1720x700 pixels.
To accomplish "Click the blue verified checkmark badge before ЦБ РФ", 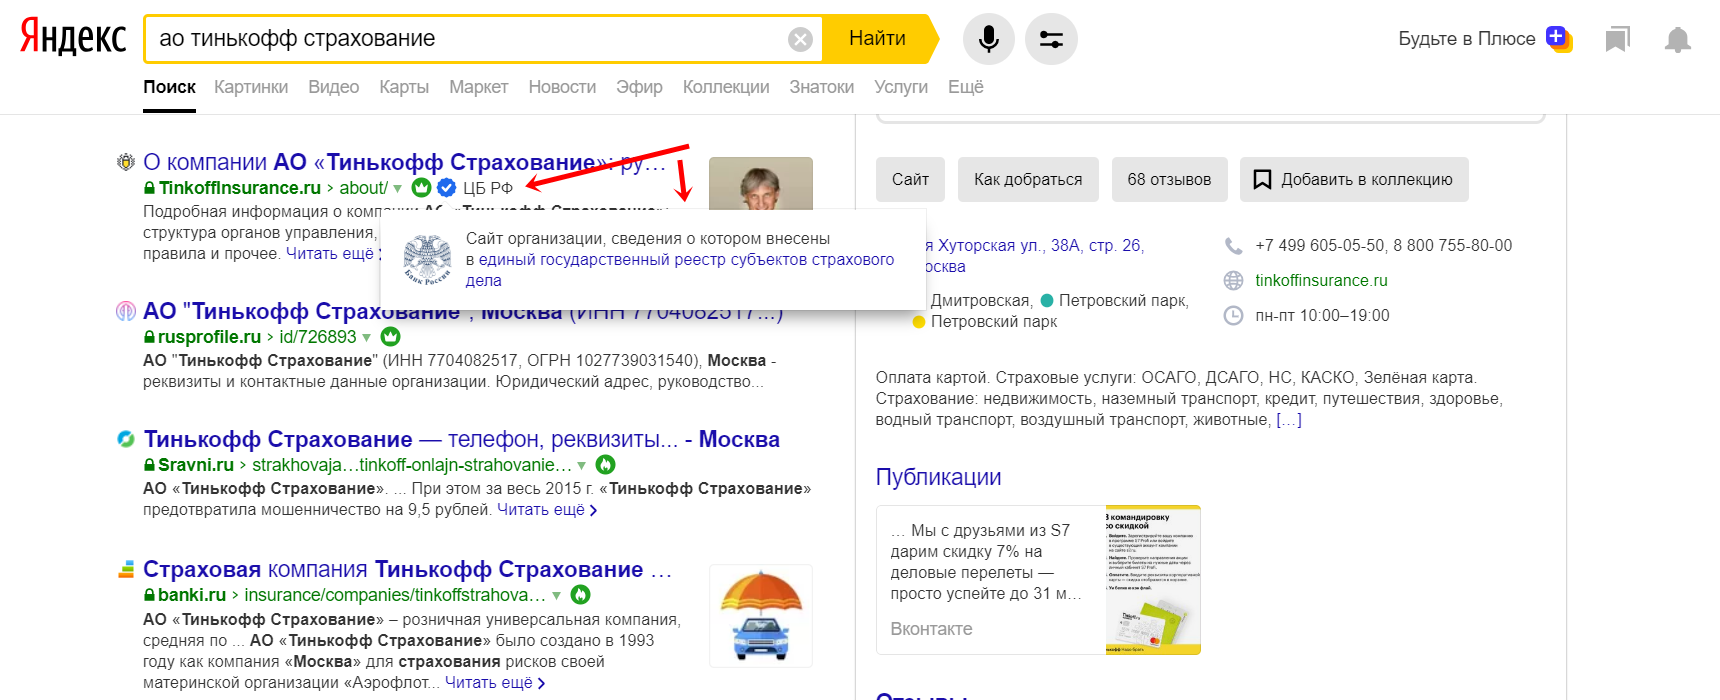I will (x=447, y=188).
